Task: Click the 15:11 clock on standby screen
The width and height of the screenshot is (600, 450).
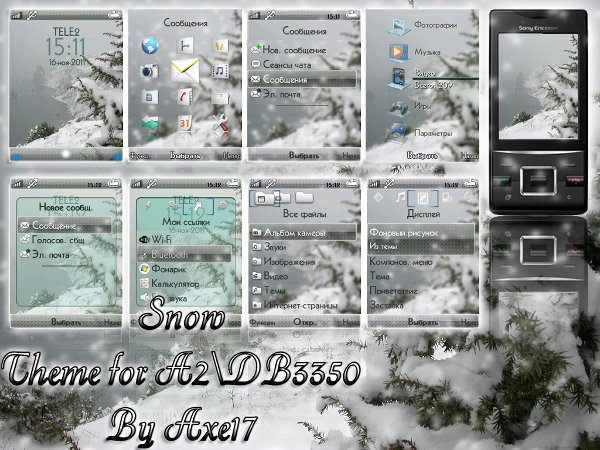Action: click(x=66, y=47)
